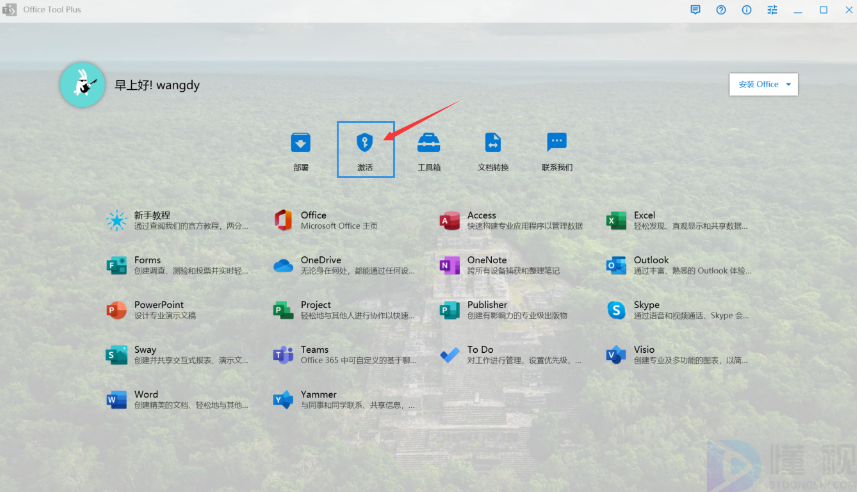Open the 联系我们 chat bubble icon
This screenshot has height=492, width=857.
pos(556,142)
